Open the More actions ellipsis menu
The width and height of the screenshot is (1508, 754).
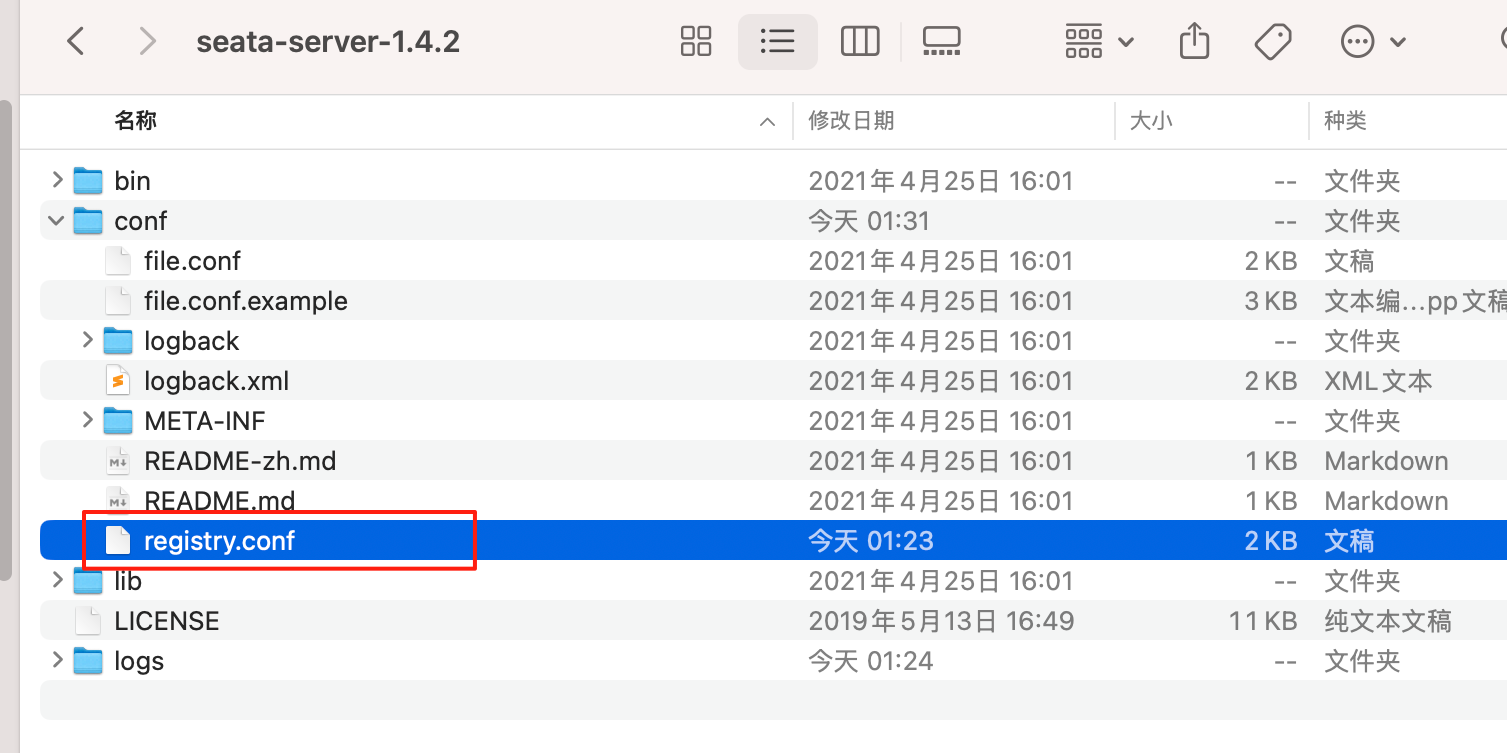1372,41
